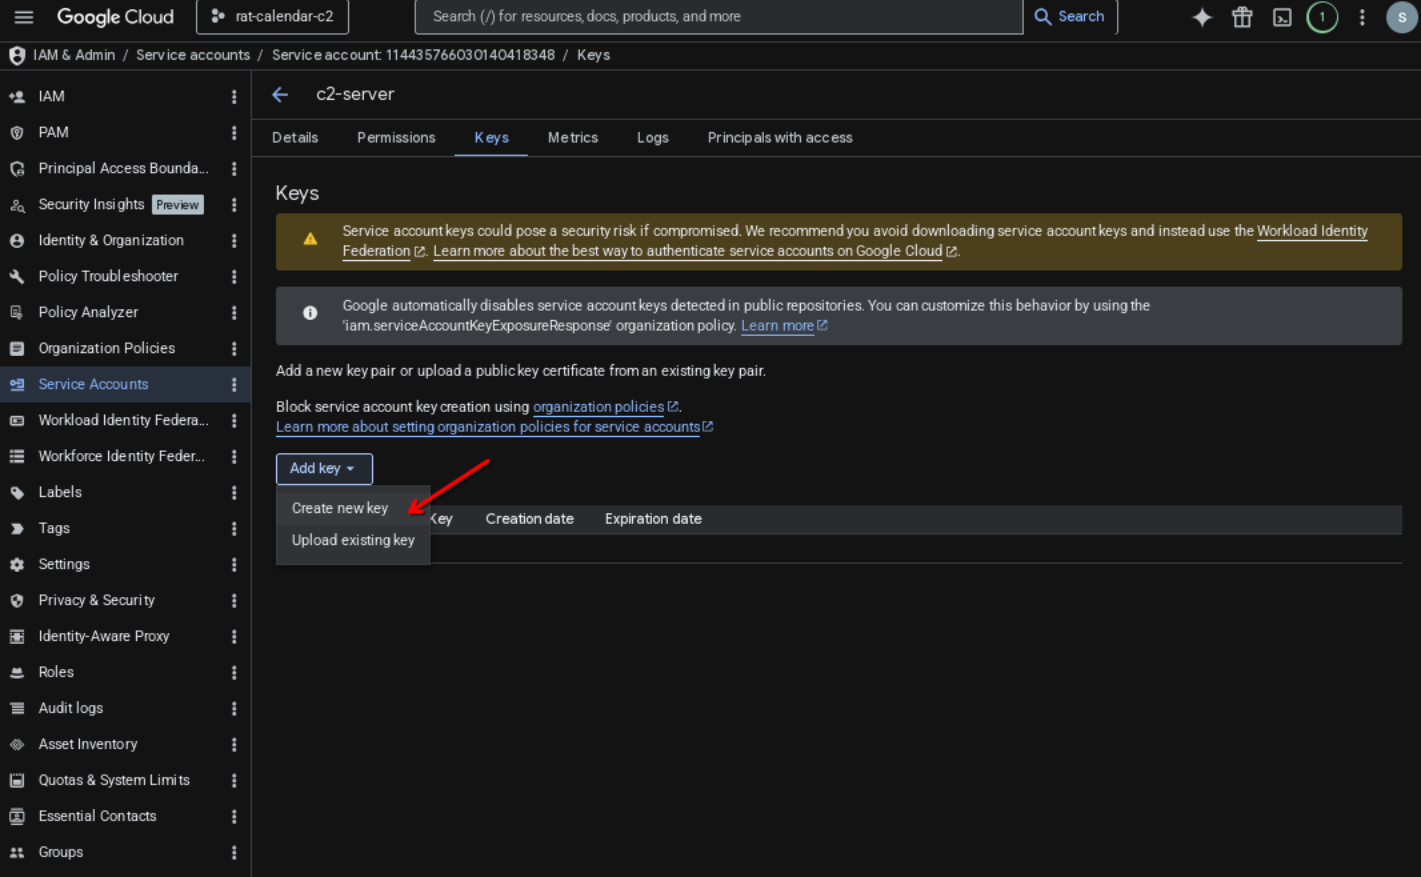This screenshot has height=877, width=1421.
Task: Click the Audit logs list icon
Action: (17, 709)
